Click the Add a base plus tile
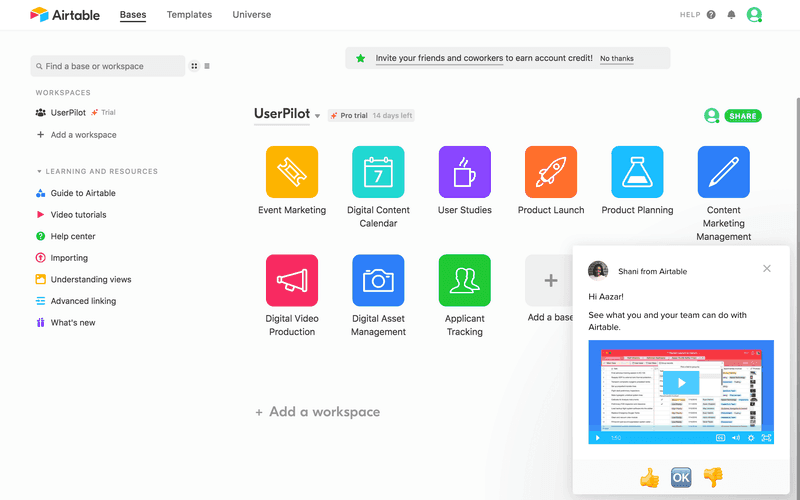This screenshot has height=500, width=800. coord(549,280)
